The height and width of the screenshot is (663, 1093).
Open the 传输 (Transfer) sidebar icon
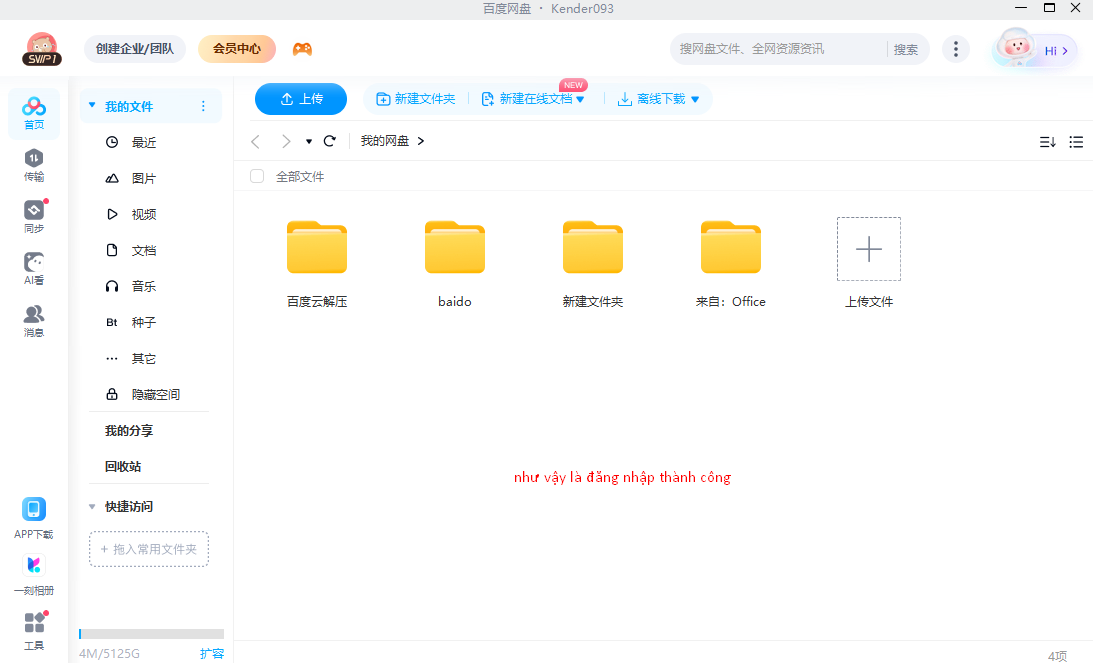tap(34, 165)
